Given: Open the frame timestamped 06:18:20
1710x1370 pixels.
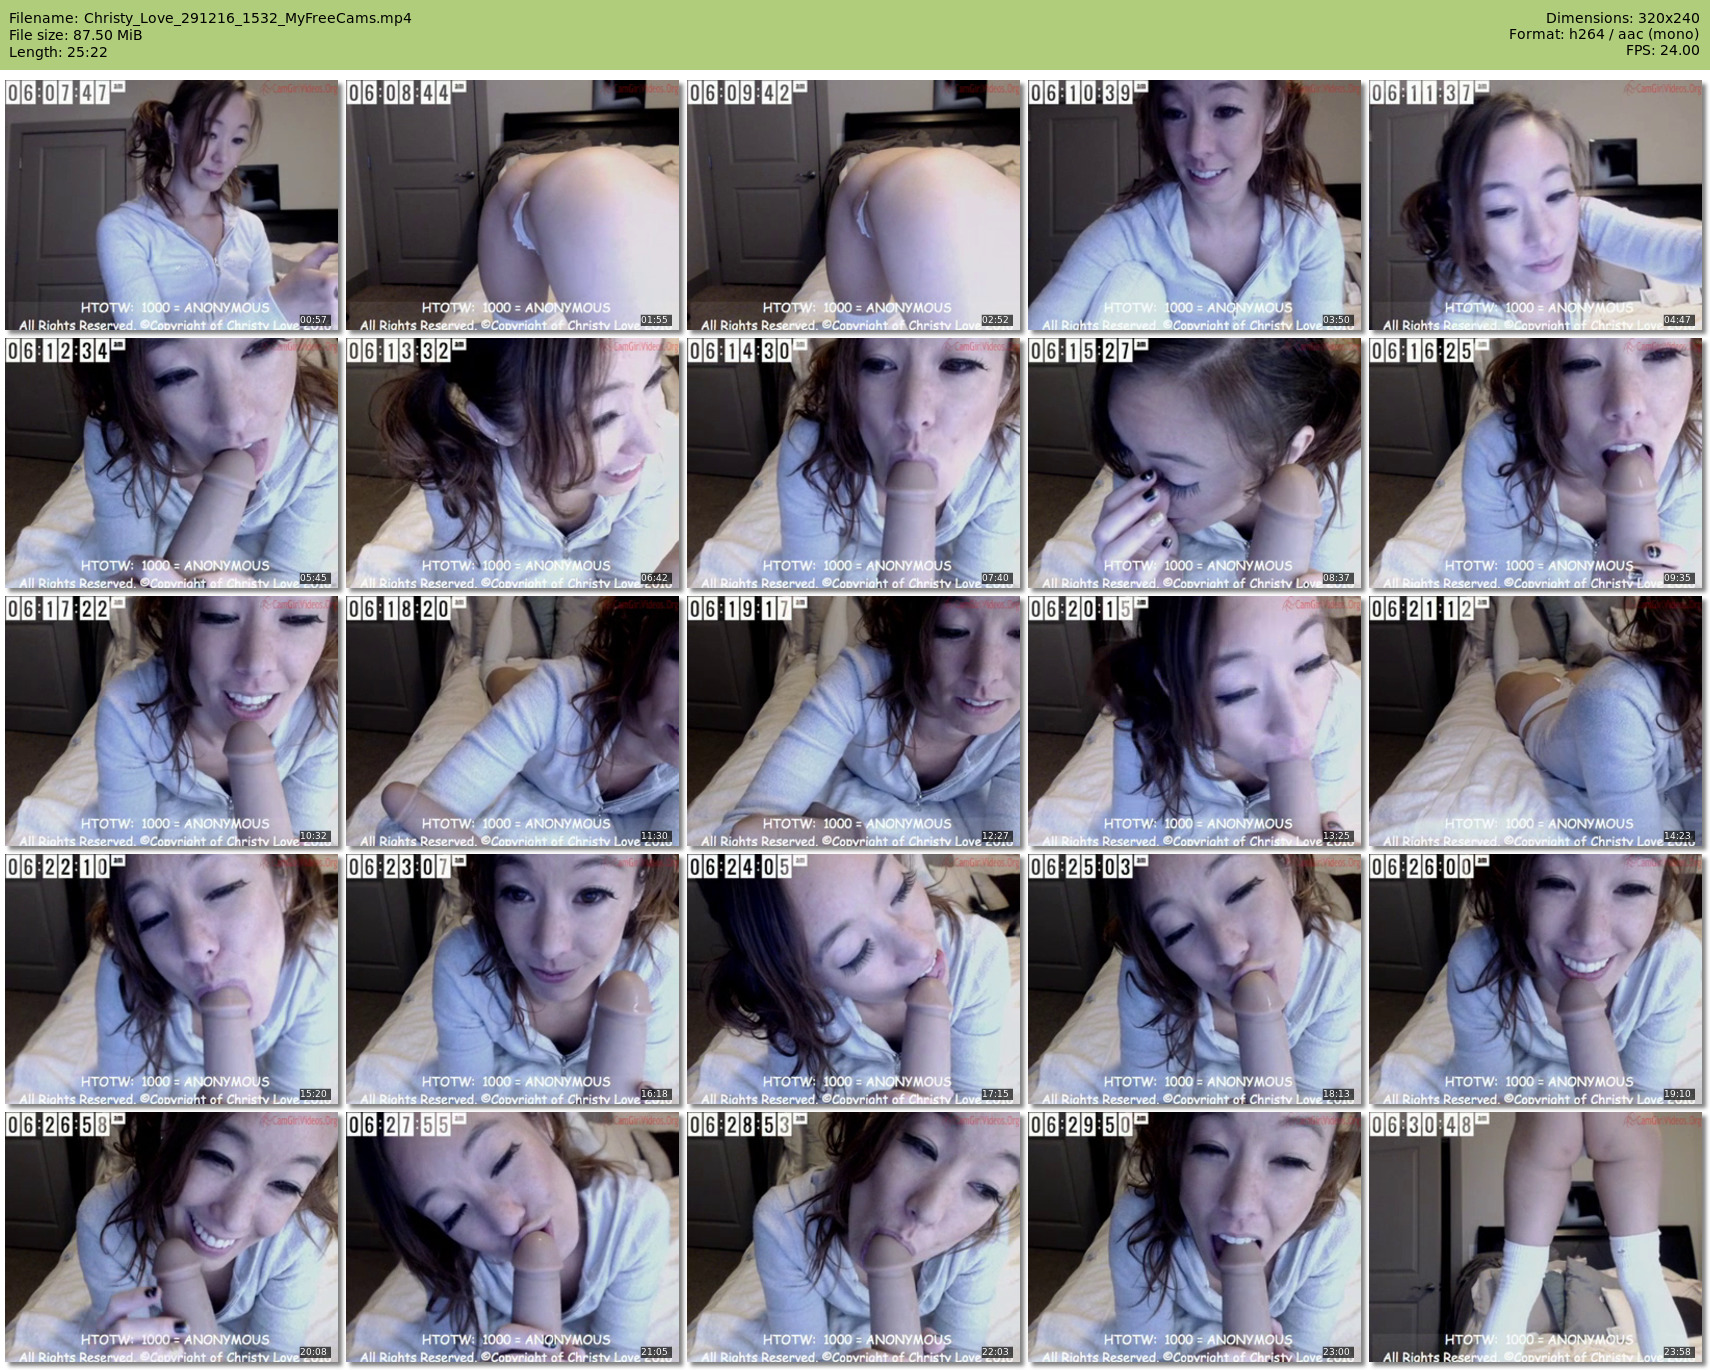Looking at the screenshot, I should pyautogui.click(x=512, y=721).
